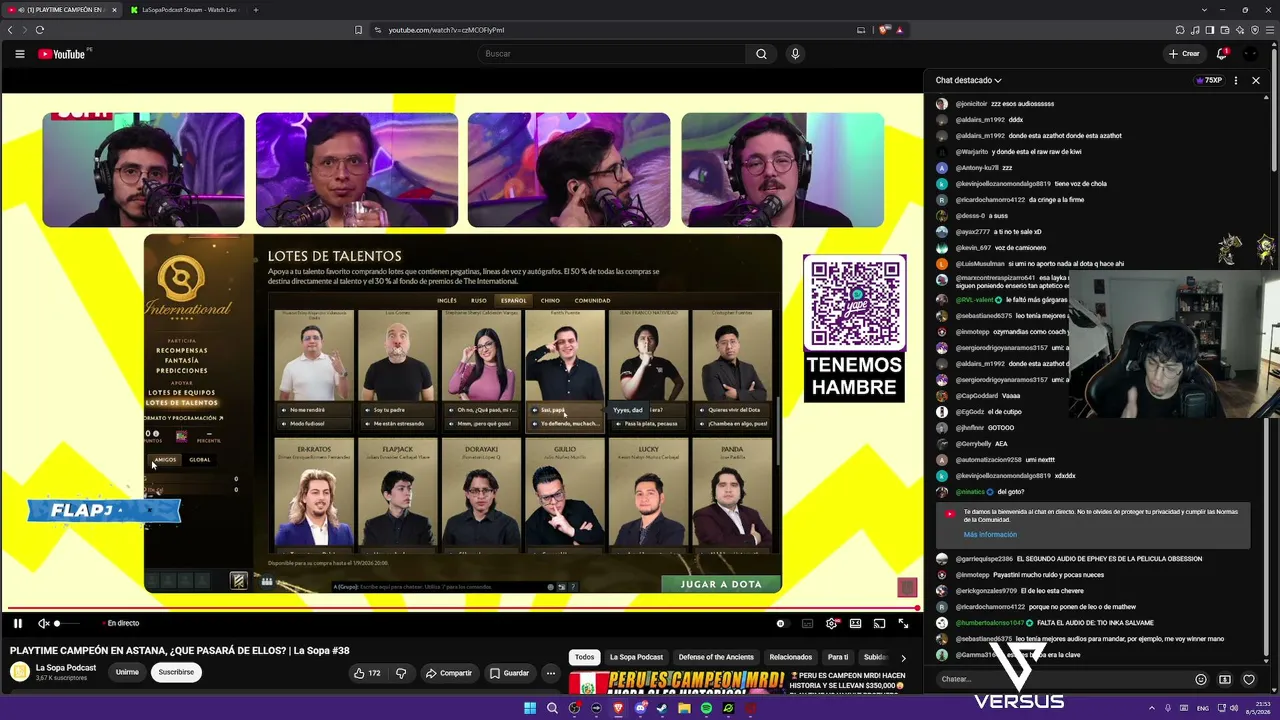Click the YouTube search magnifier button

click(761, 54)
